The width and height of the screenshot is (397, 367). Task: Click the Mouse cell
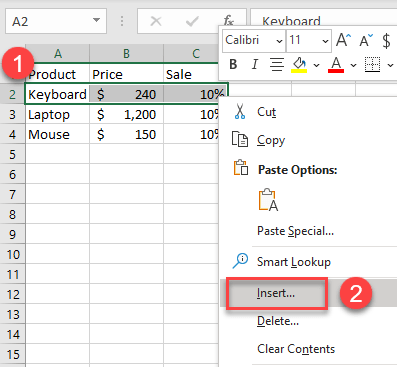pos(58,134)
